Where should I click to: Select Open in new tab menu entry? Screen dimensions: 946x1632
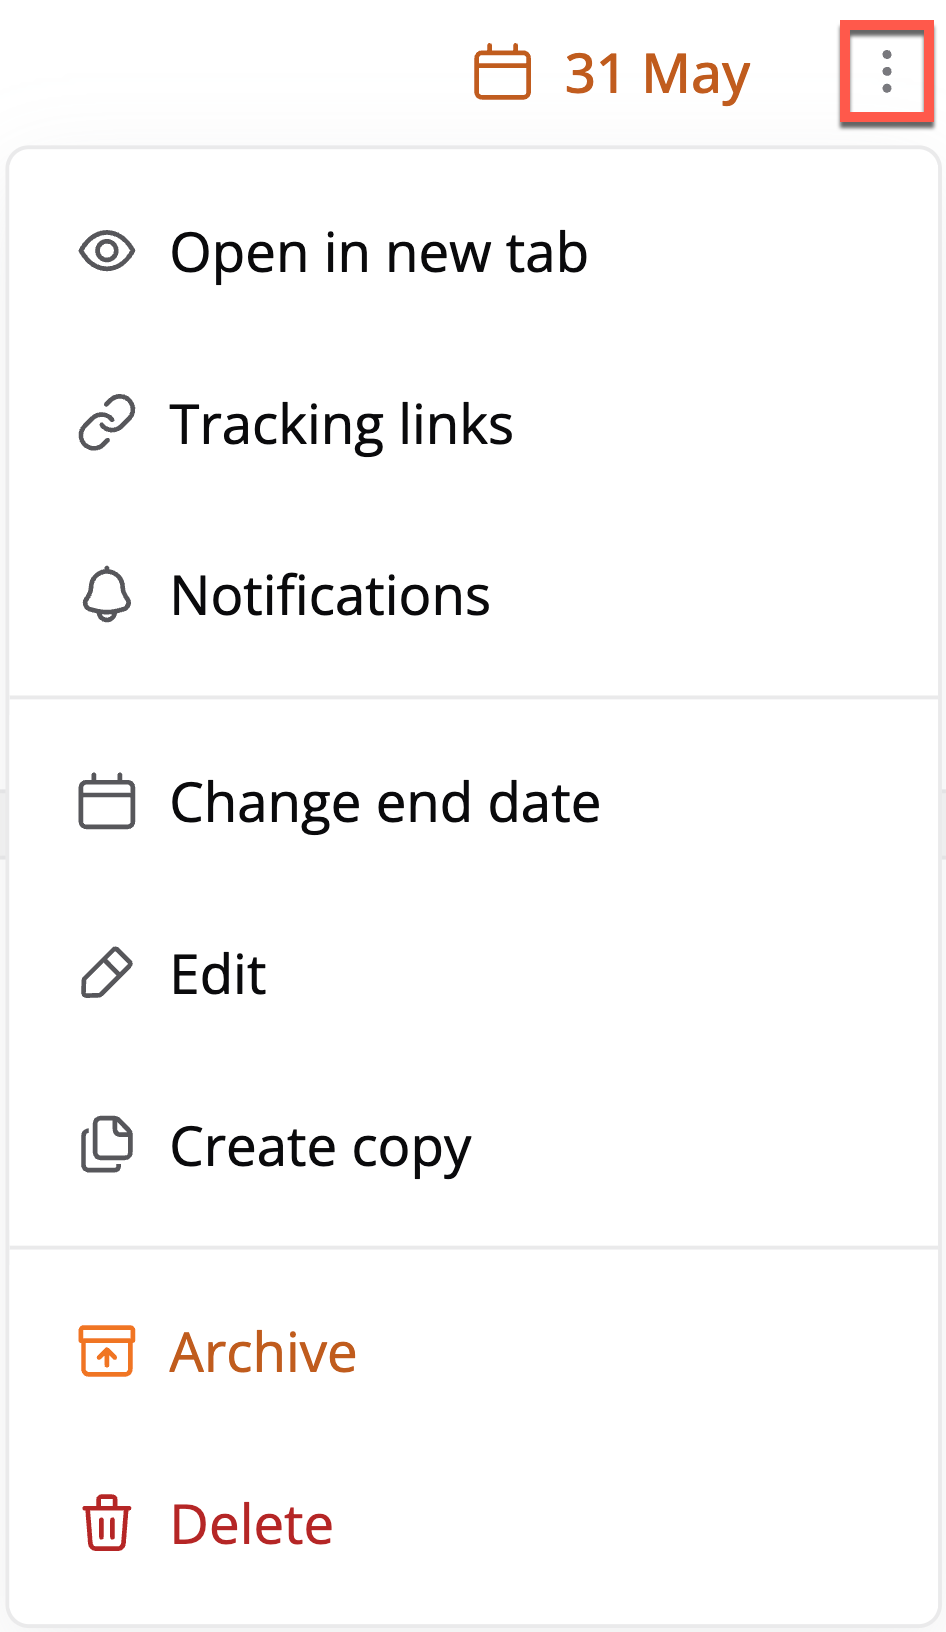(474, 252)
